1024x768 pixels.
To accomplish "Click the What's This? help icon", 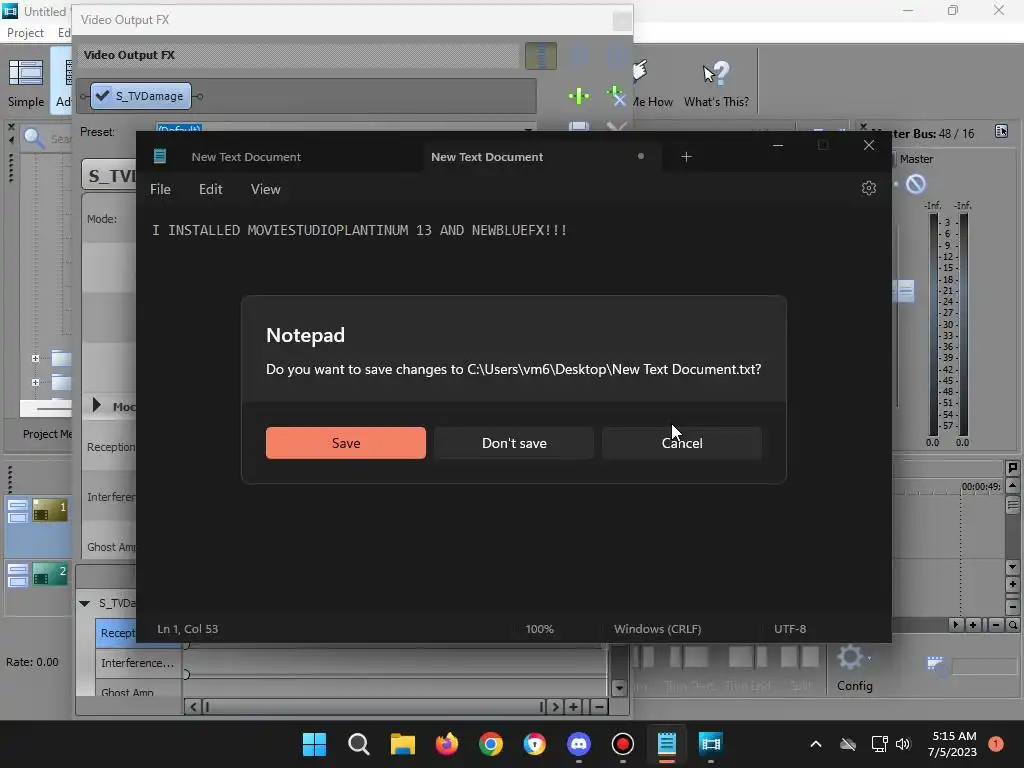I will point(716,83).
